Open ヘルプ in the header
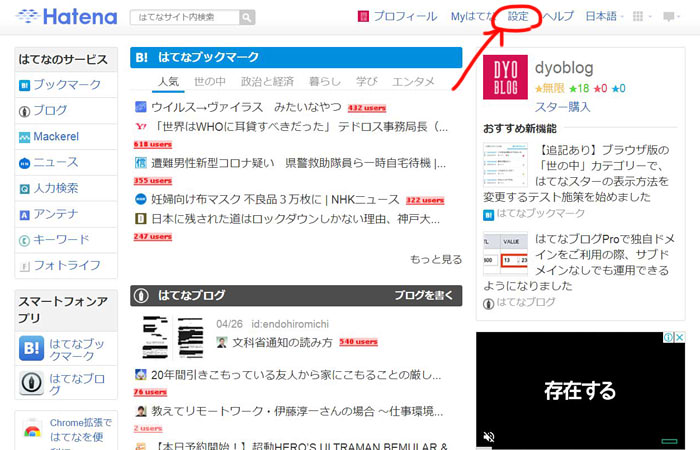 click(x=558, y=17)
